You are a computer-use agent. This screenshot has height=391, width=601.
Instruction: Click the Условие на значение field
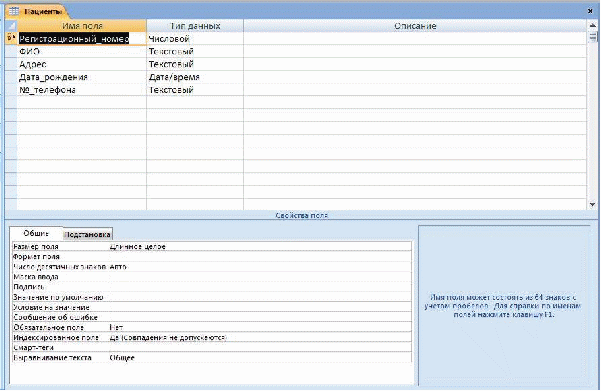pos(260,307)
